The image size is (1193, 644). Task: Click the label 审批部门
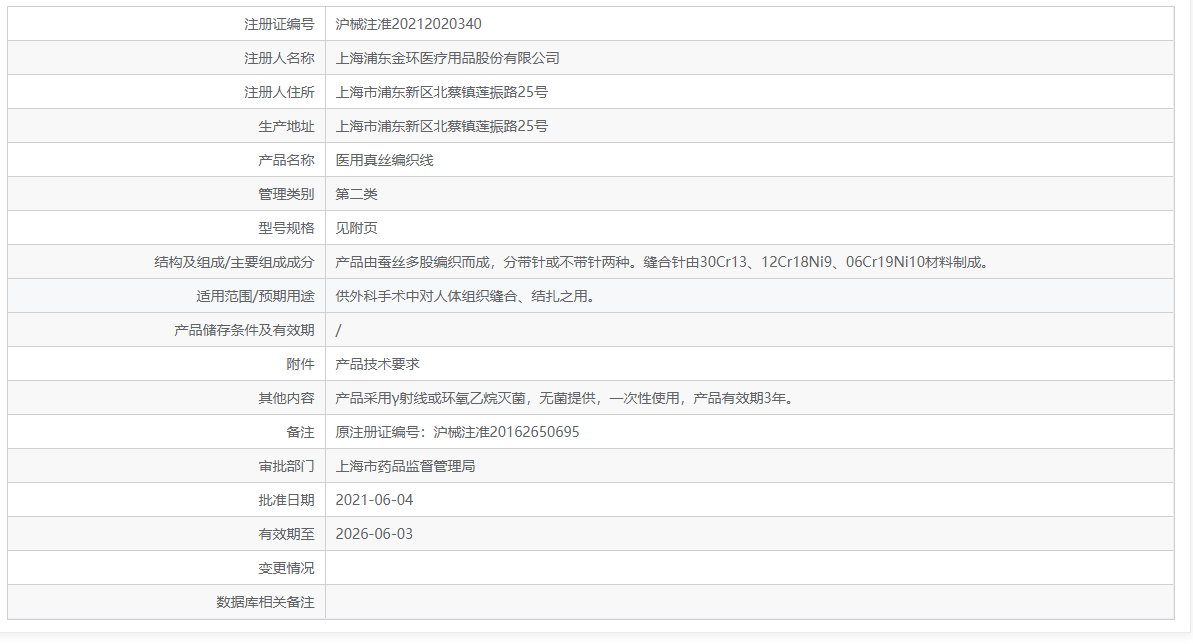(x=286, y=466)
